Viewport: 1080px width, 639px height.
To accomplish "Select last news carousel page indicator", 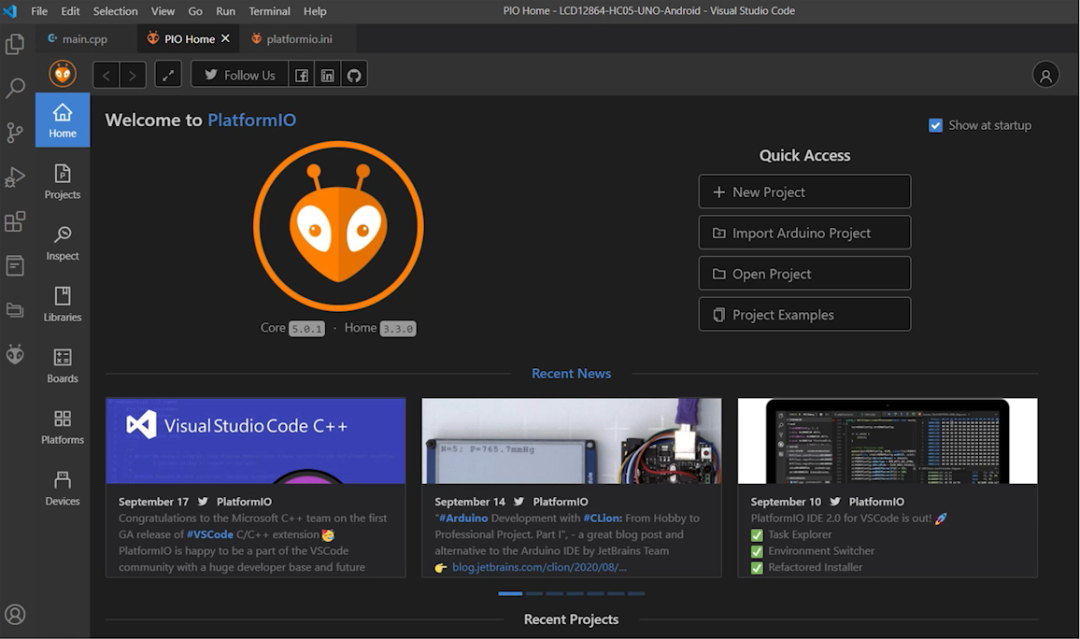I will (636, 594).
